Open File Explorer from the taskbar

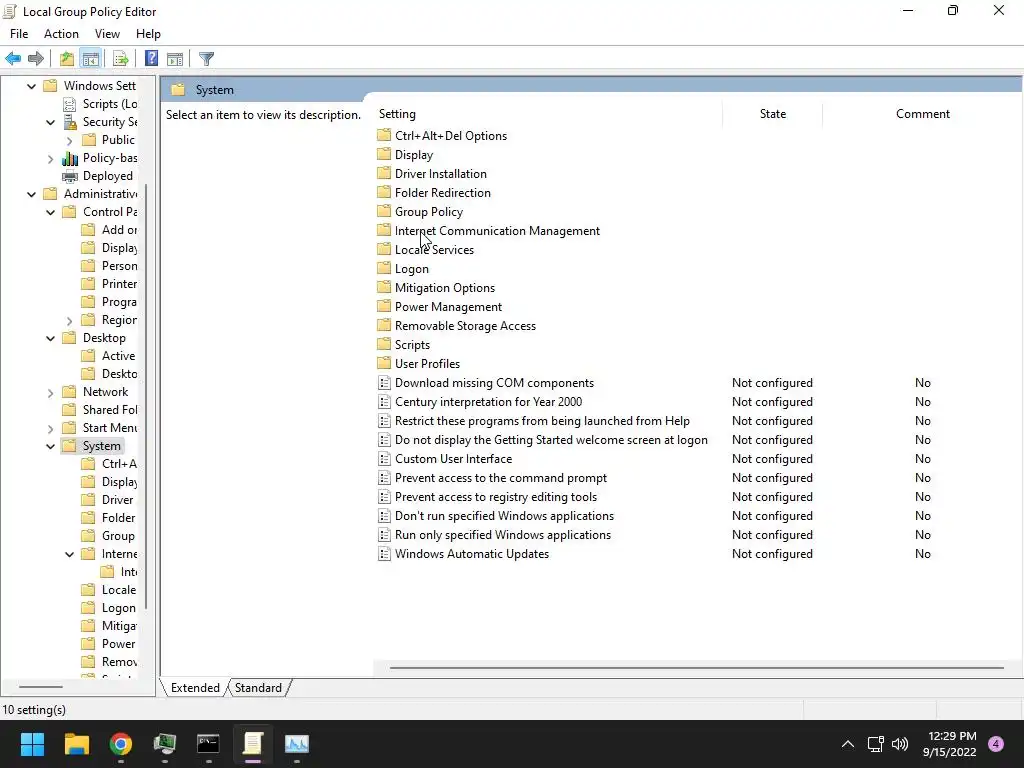point(76,744)
